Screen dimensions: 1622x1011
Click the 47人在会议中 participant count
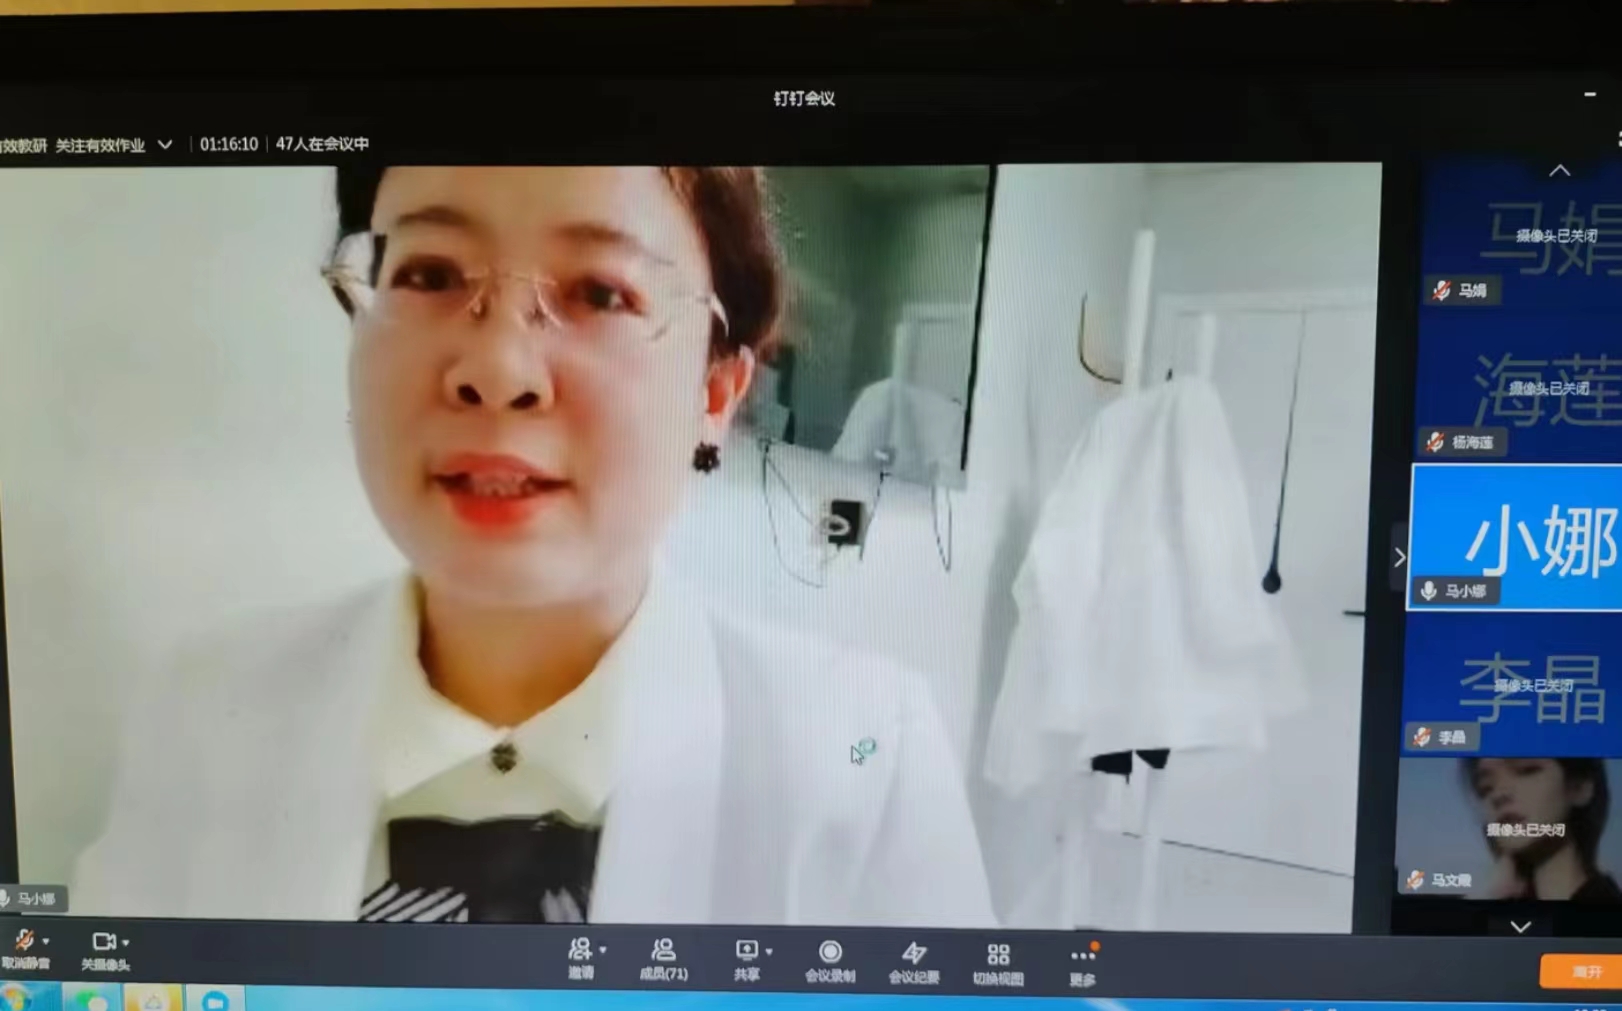pyautogui.click(x=322, y=144)
